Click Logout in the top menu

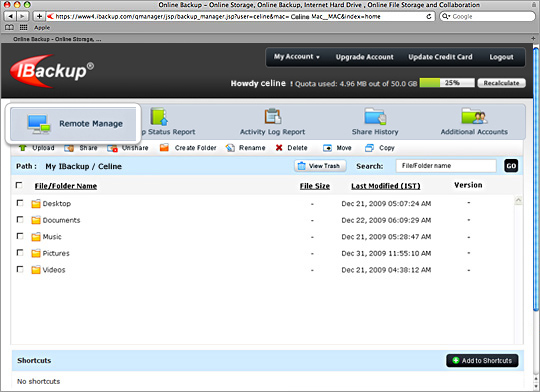coord(501,57)
